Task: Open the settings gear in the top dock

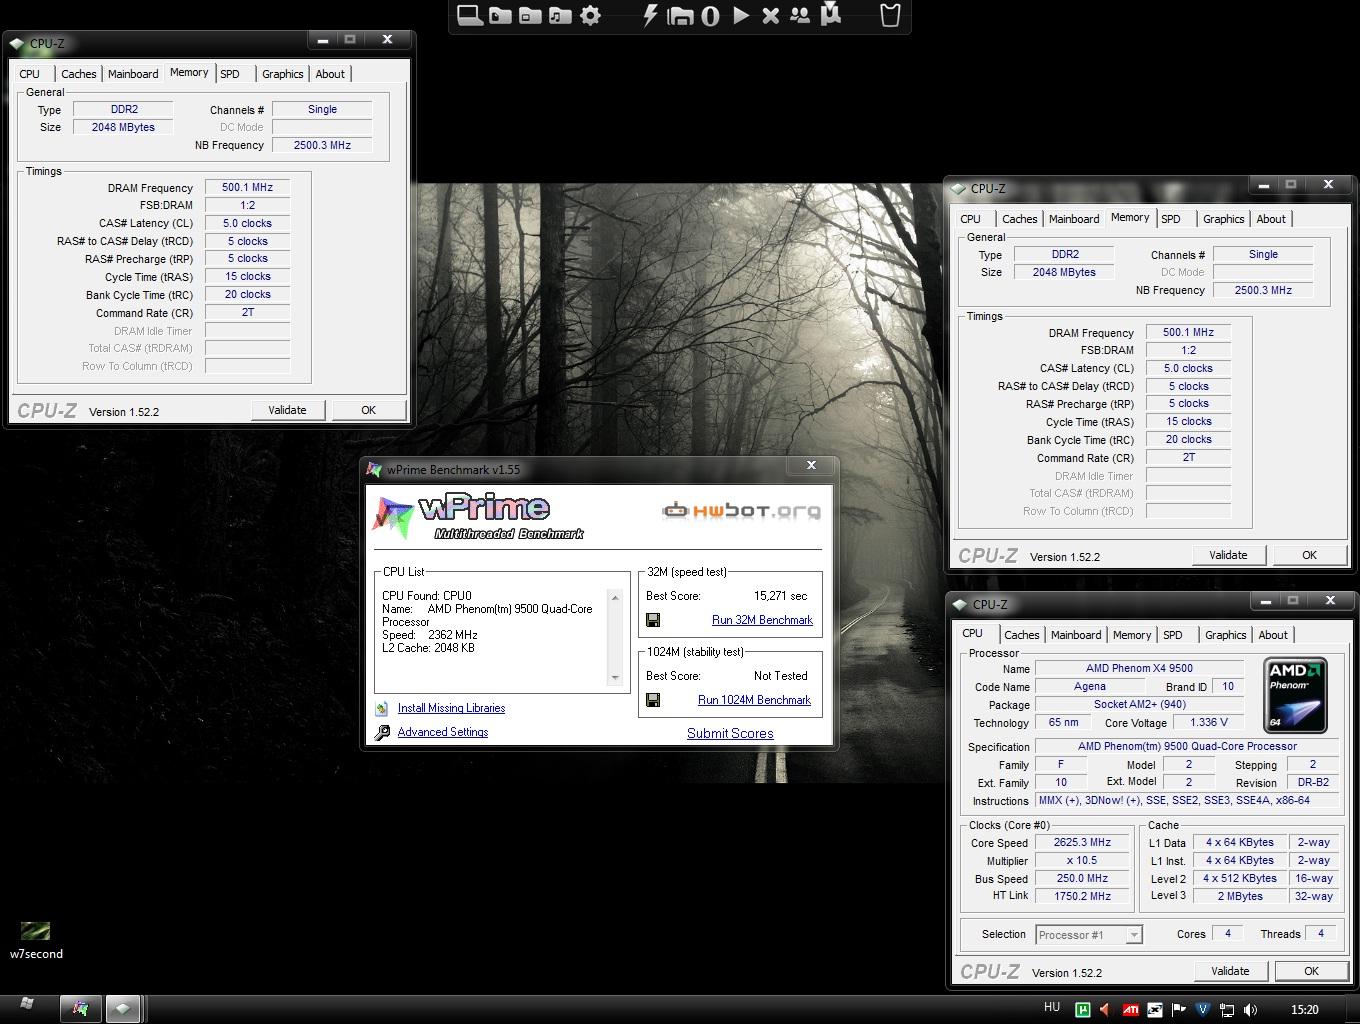Action: (591, 15)
